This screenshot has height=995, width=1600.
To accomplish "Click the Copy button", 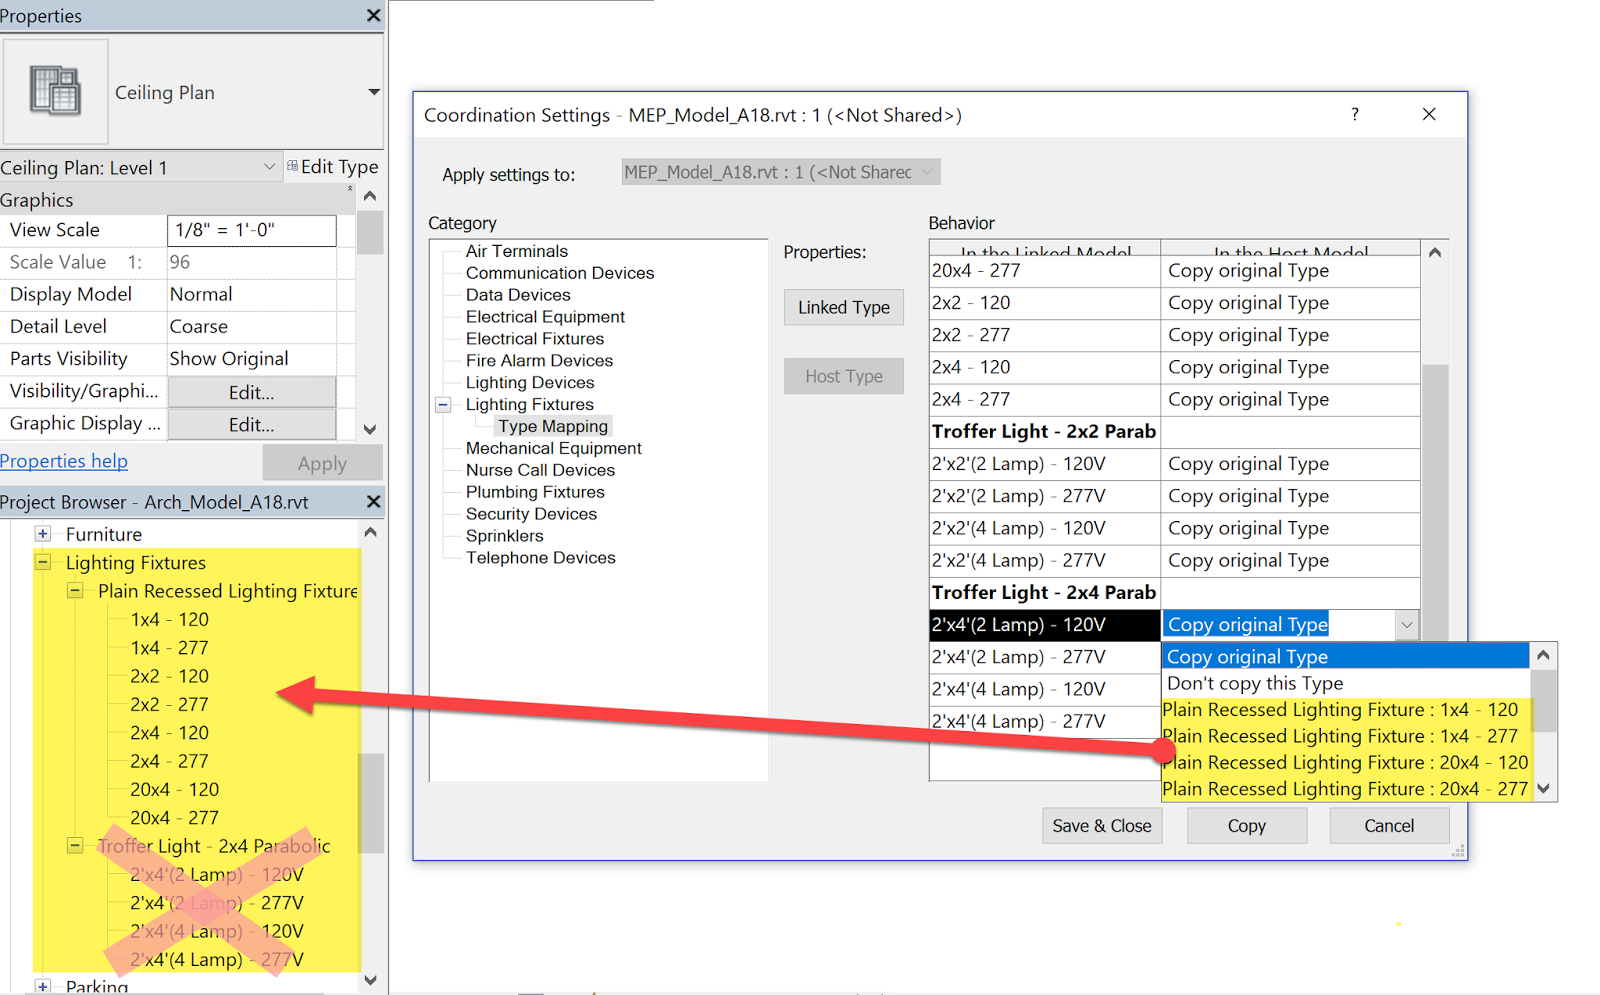I will [x=1246, y=825].
